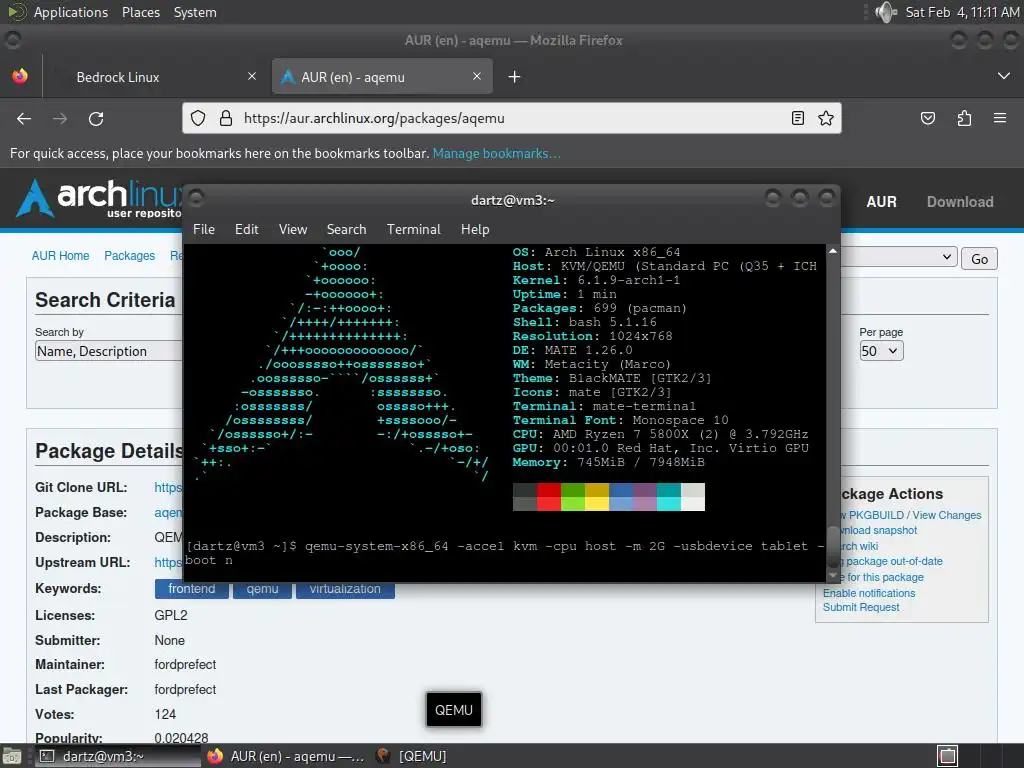Open terminal Help menu

(475, 229)
